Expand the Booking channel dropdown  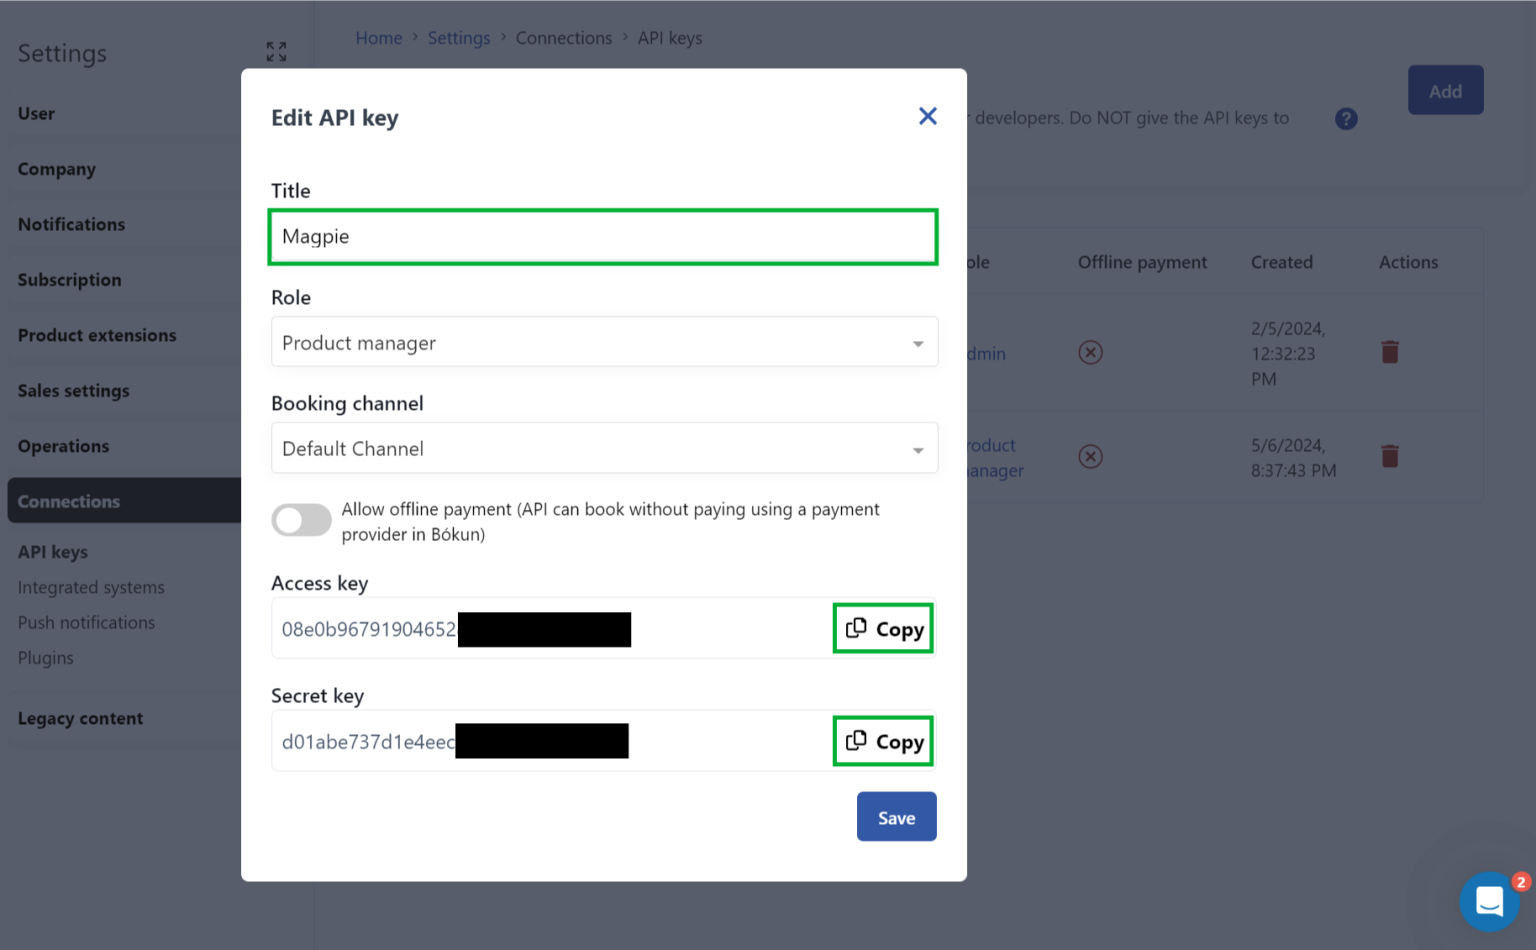(x=604, y=449)
